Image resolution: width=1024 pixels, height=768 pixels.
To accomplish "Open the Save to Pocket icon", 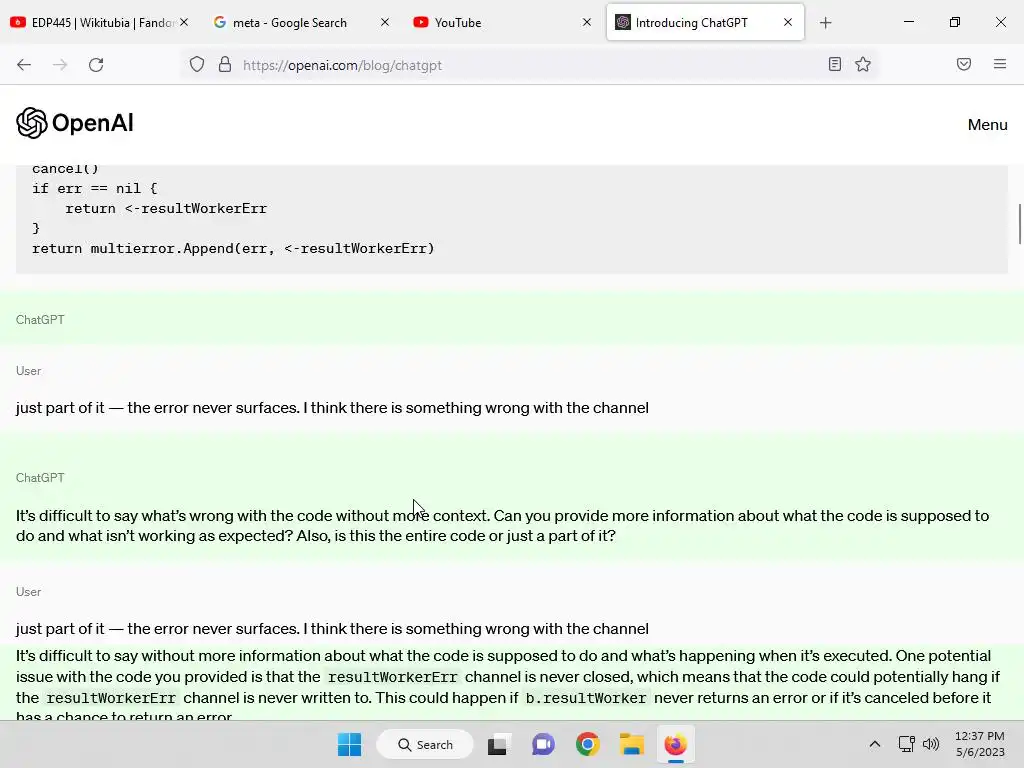I will (964, 64).
